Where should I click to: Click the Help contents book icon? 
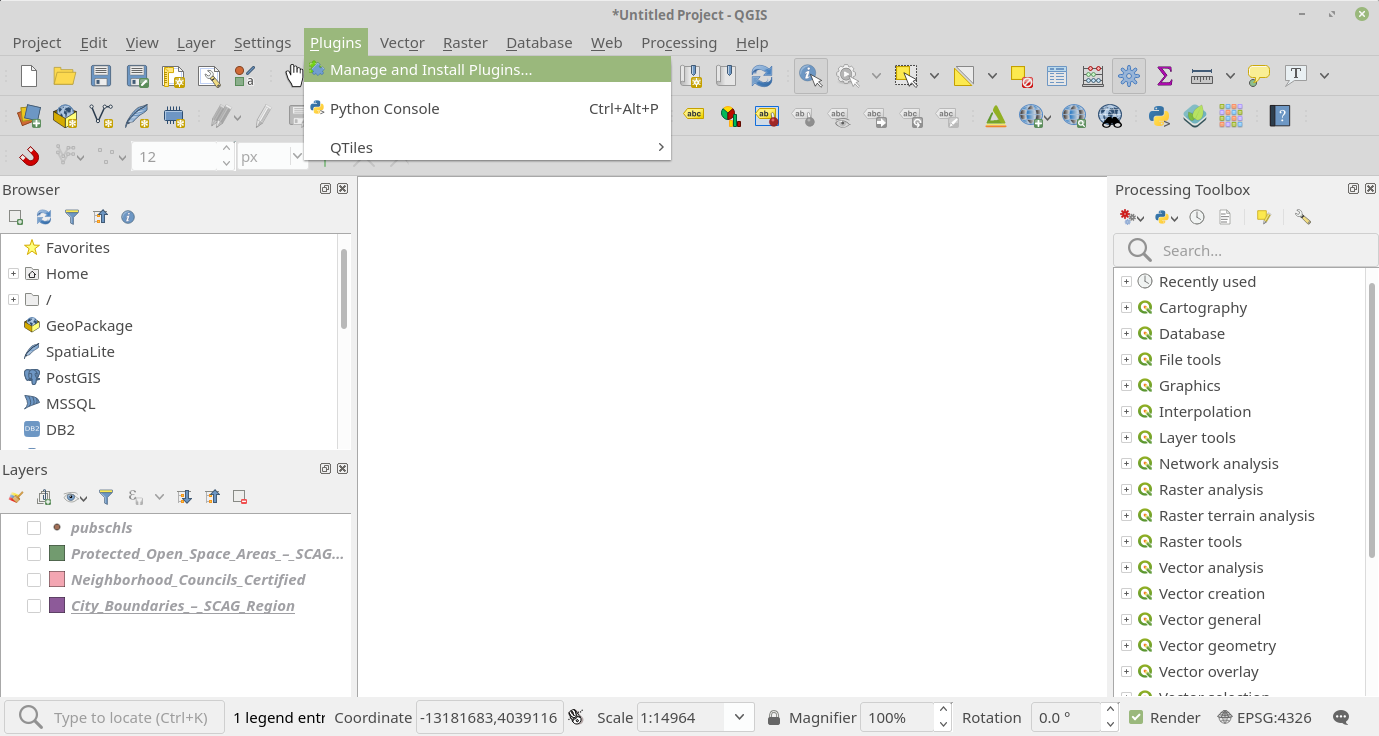click(x=1279, y=116)
